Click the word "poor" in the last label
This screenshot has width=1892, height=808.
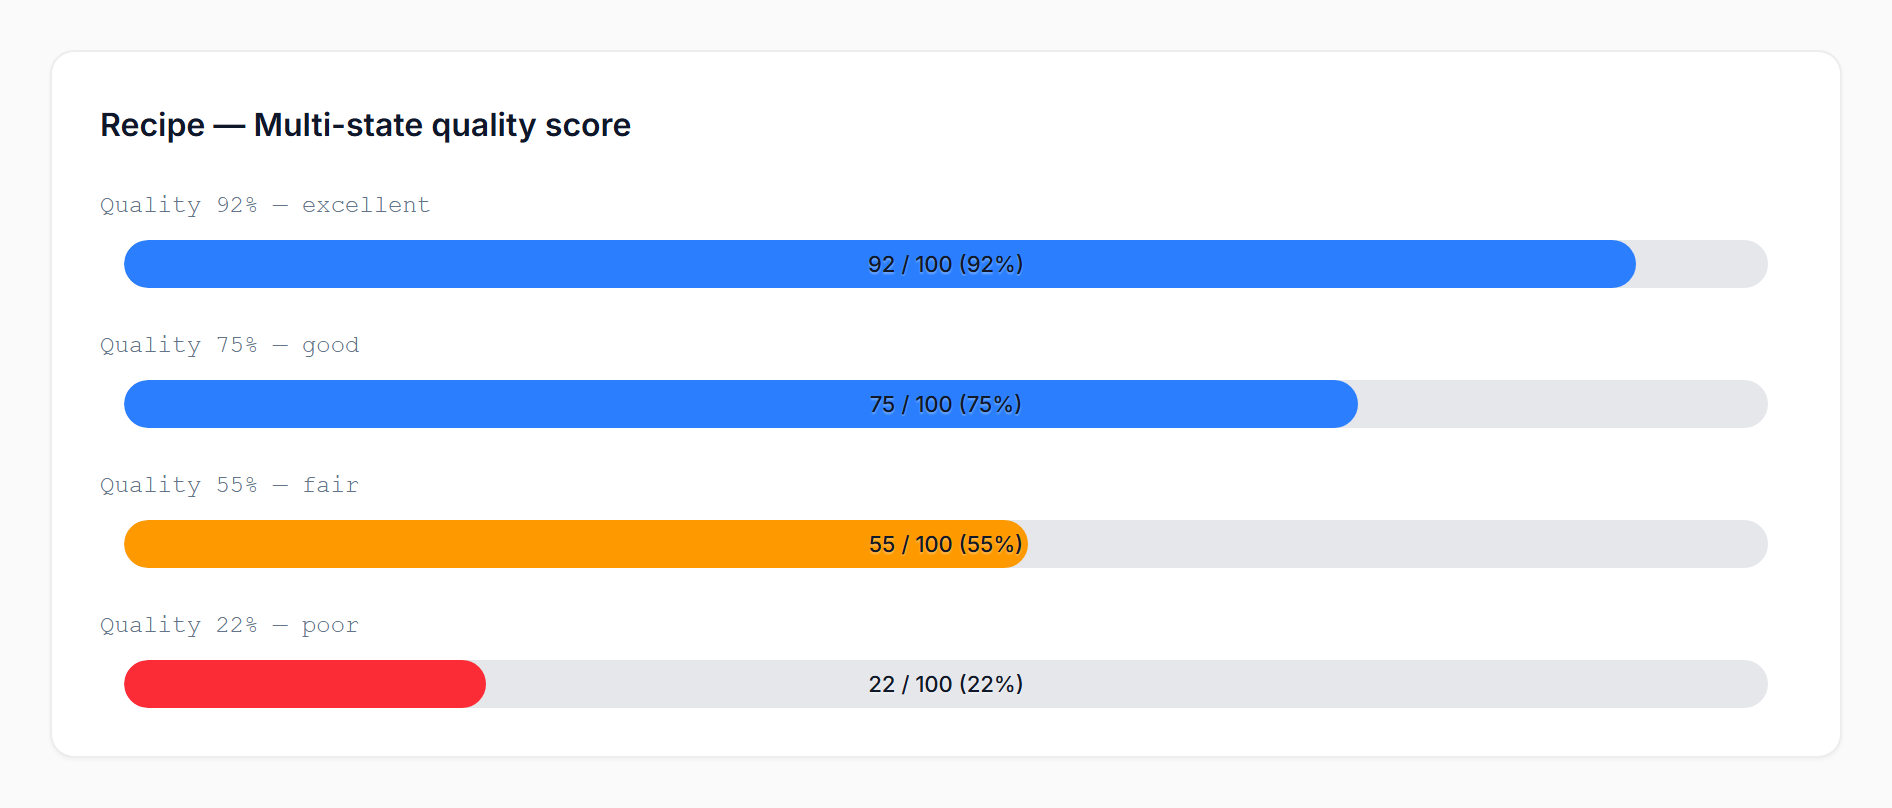pos(330,625)
